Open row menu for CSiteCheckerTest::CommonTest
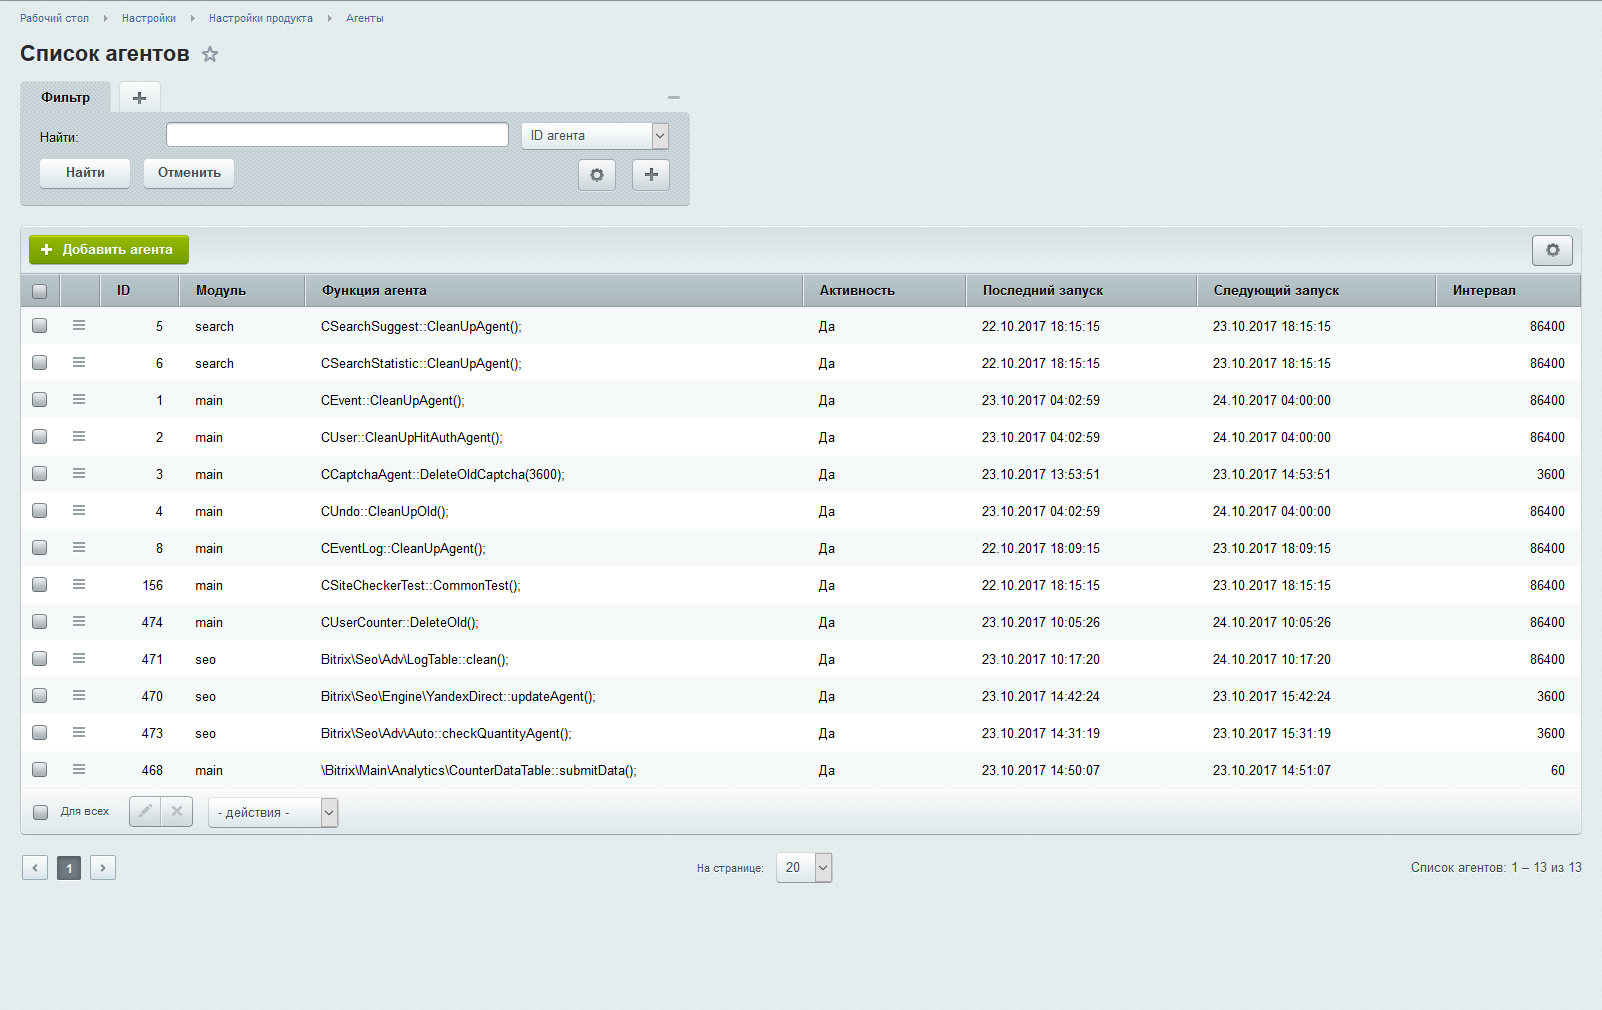The height and width of the screenshot is (1010, 1602). (x=79, y=585)
